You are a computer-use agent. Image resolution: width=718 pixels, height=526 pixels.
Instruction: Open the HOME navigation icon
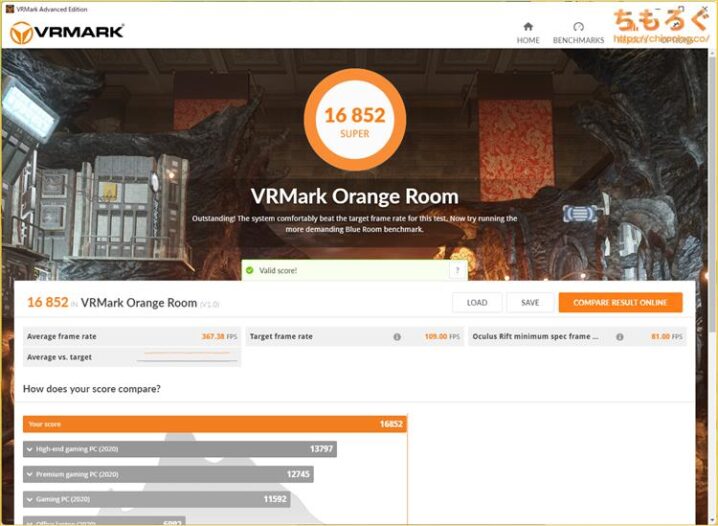tap(528, 27)
